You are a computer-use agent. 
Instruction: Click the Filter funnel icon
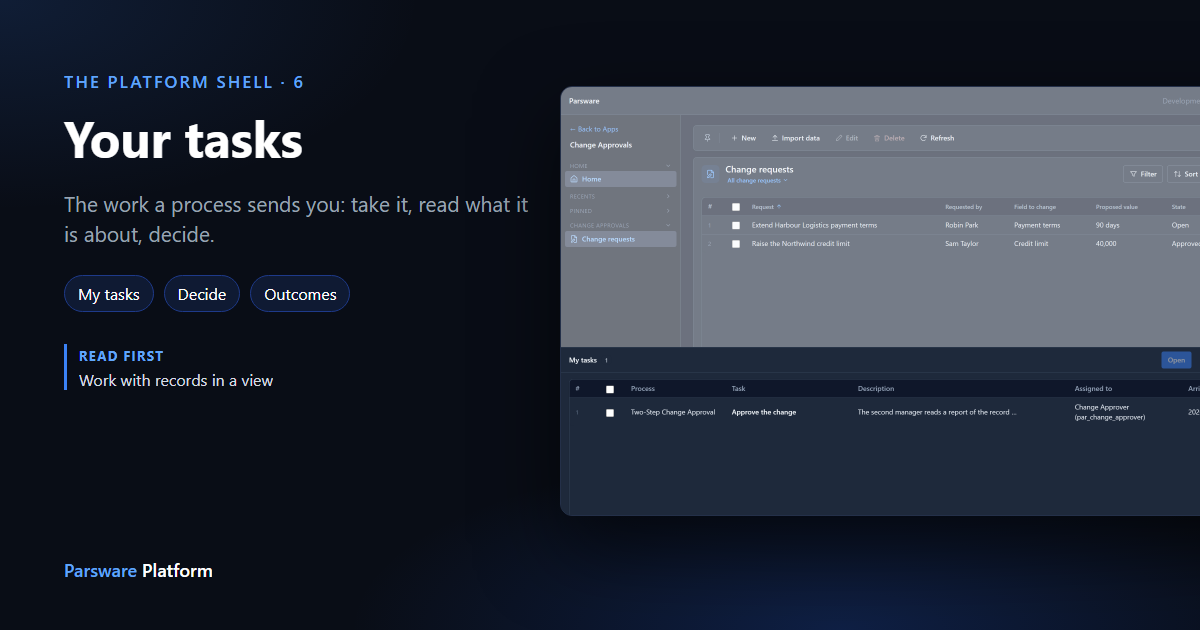pyautogui.click(x=1133, y=174)
